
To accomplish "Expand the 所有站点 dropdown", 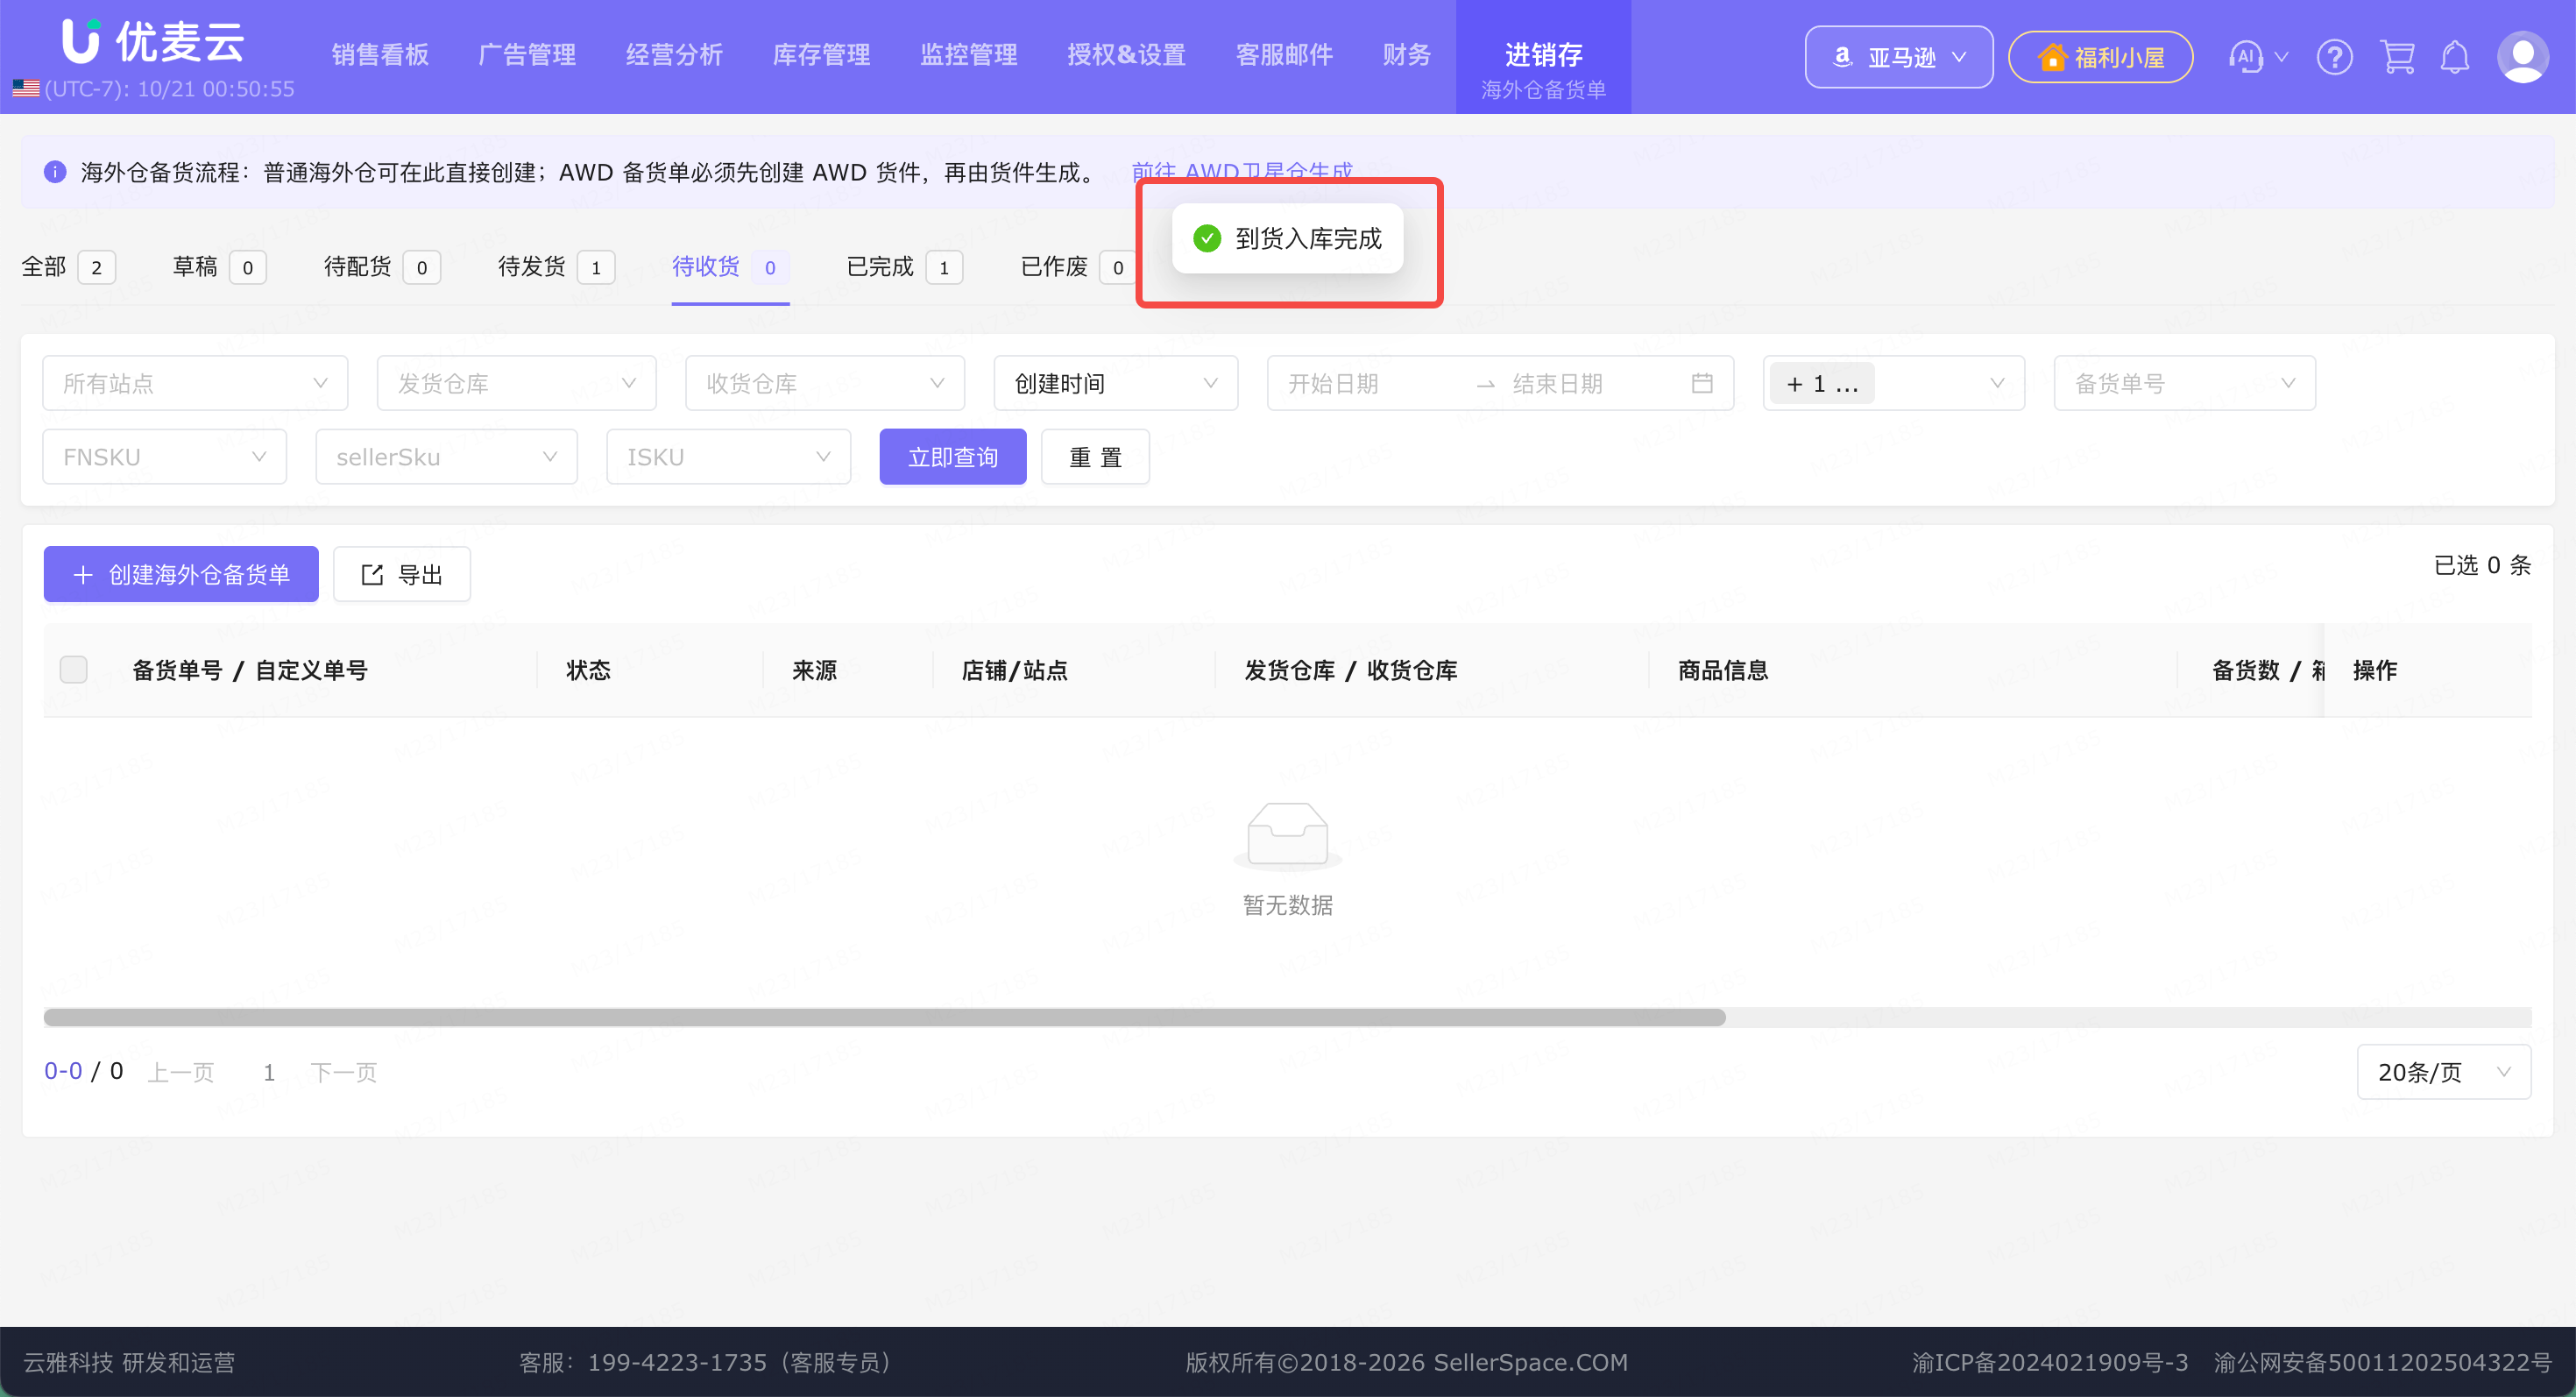I will click(195, 383).
